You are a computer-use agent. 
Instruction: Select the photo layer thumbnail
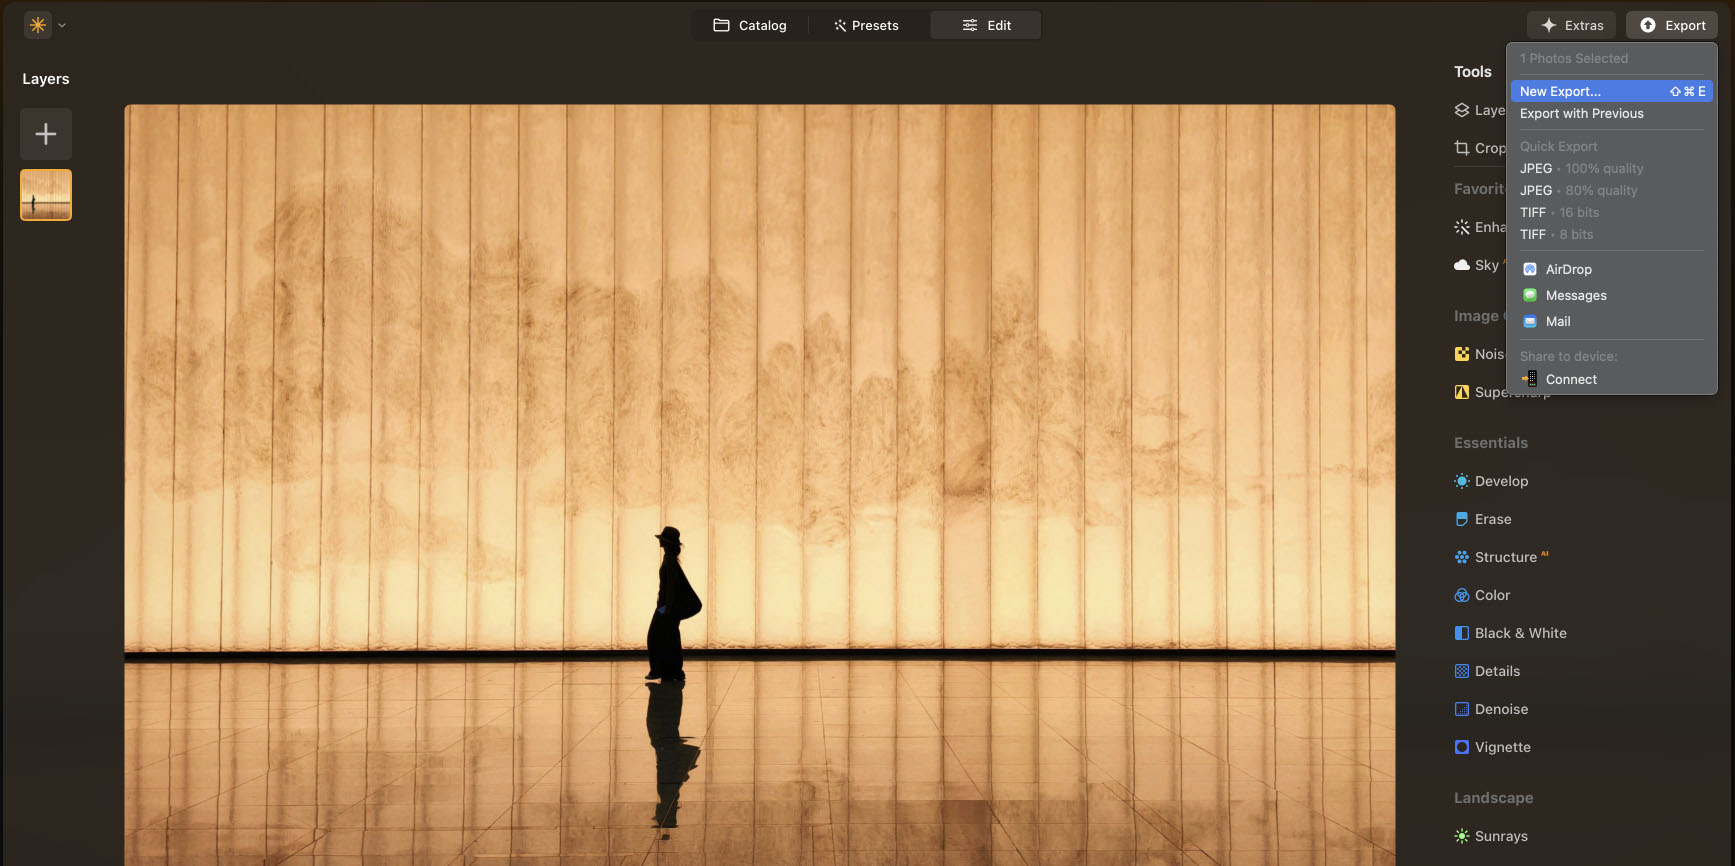coord(46,194)
